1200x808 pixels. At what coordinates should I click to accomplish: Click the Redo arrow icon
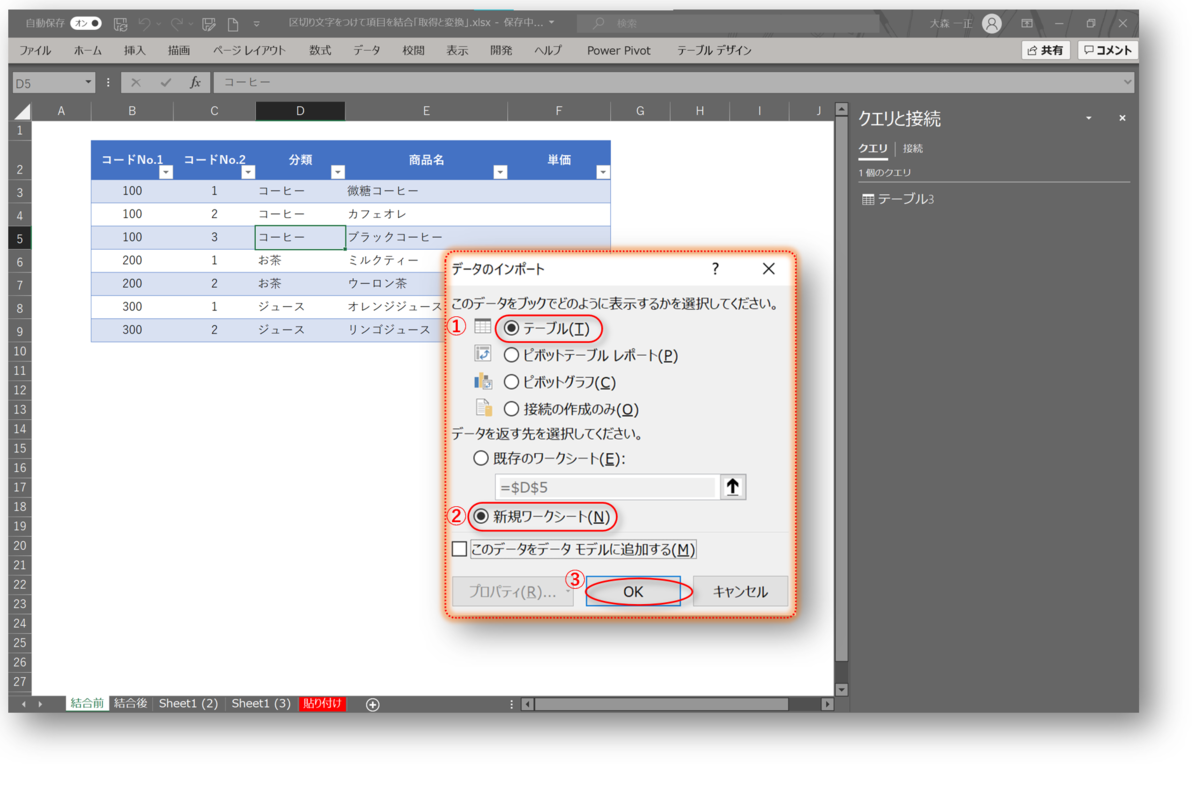pos(177,23)
